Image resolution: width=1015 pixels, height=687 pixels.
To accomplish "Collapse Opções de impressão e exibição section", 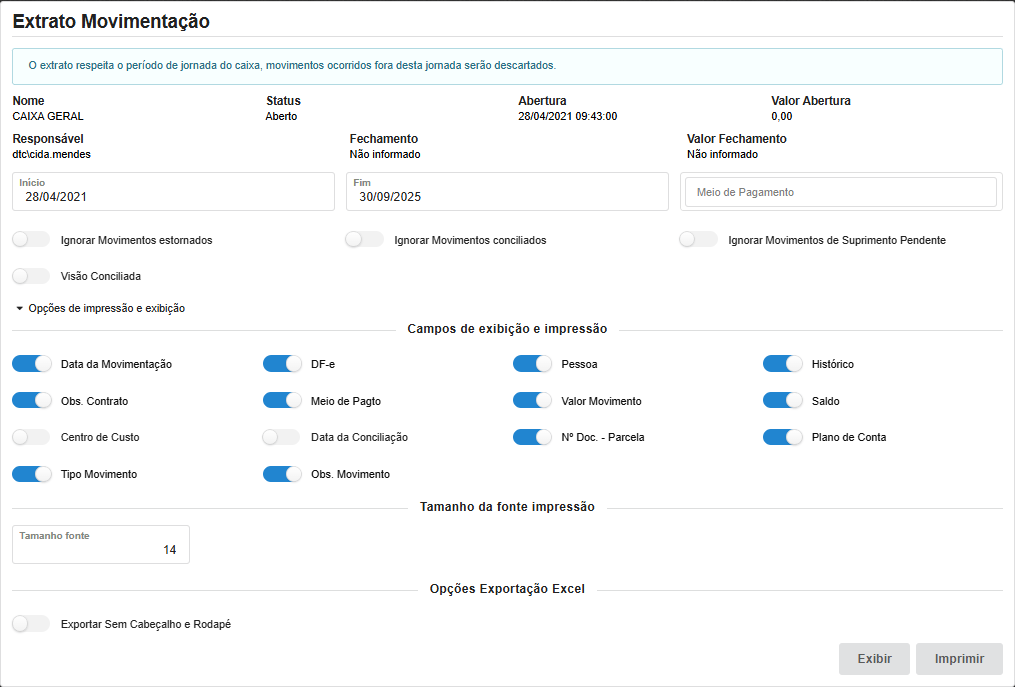I will 100,309.
